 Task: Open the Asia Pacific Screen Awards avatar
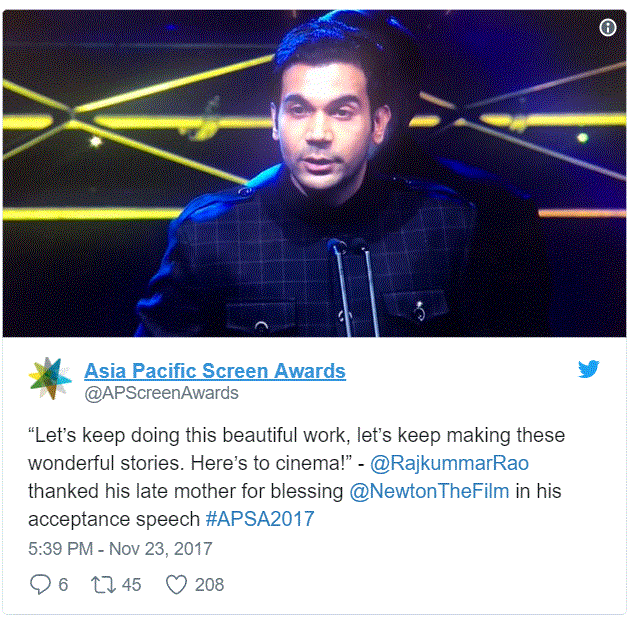pyautogui.click(x=50, y=378)
